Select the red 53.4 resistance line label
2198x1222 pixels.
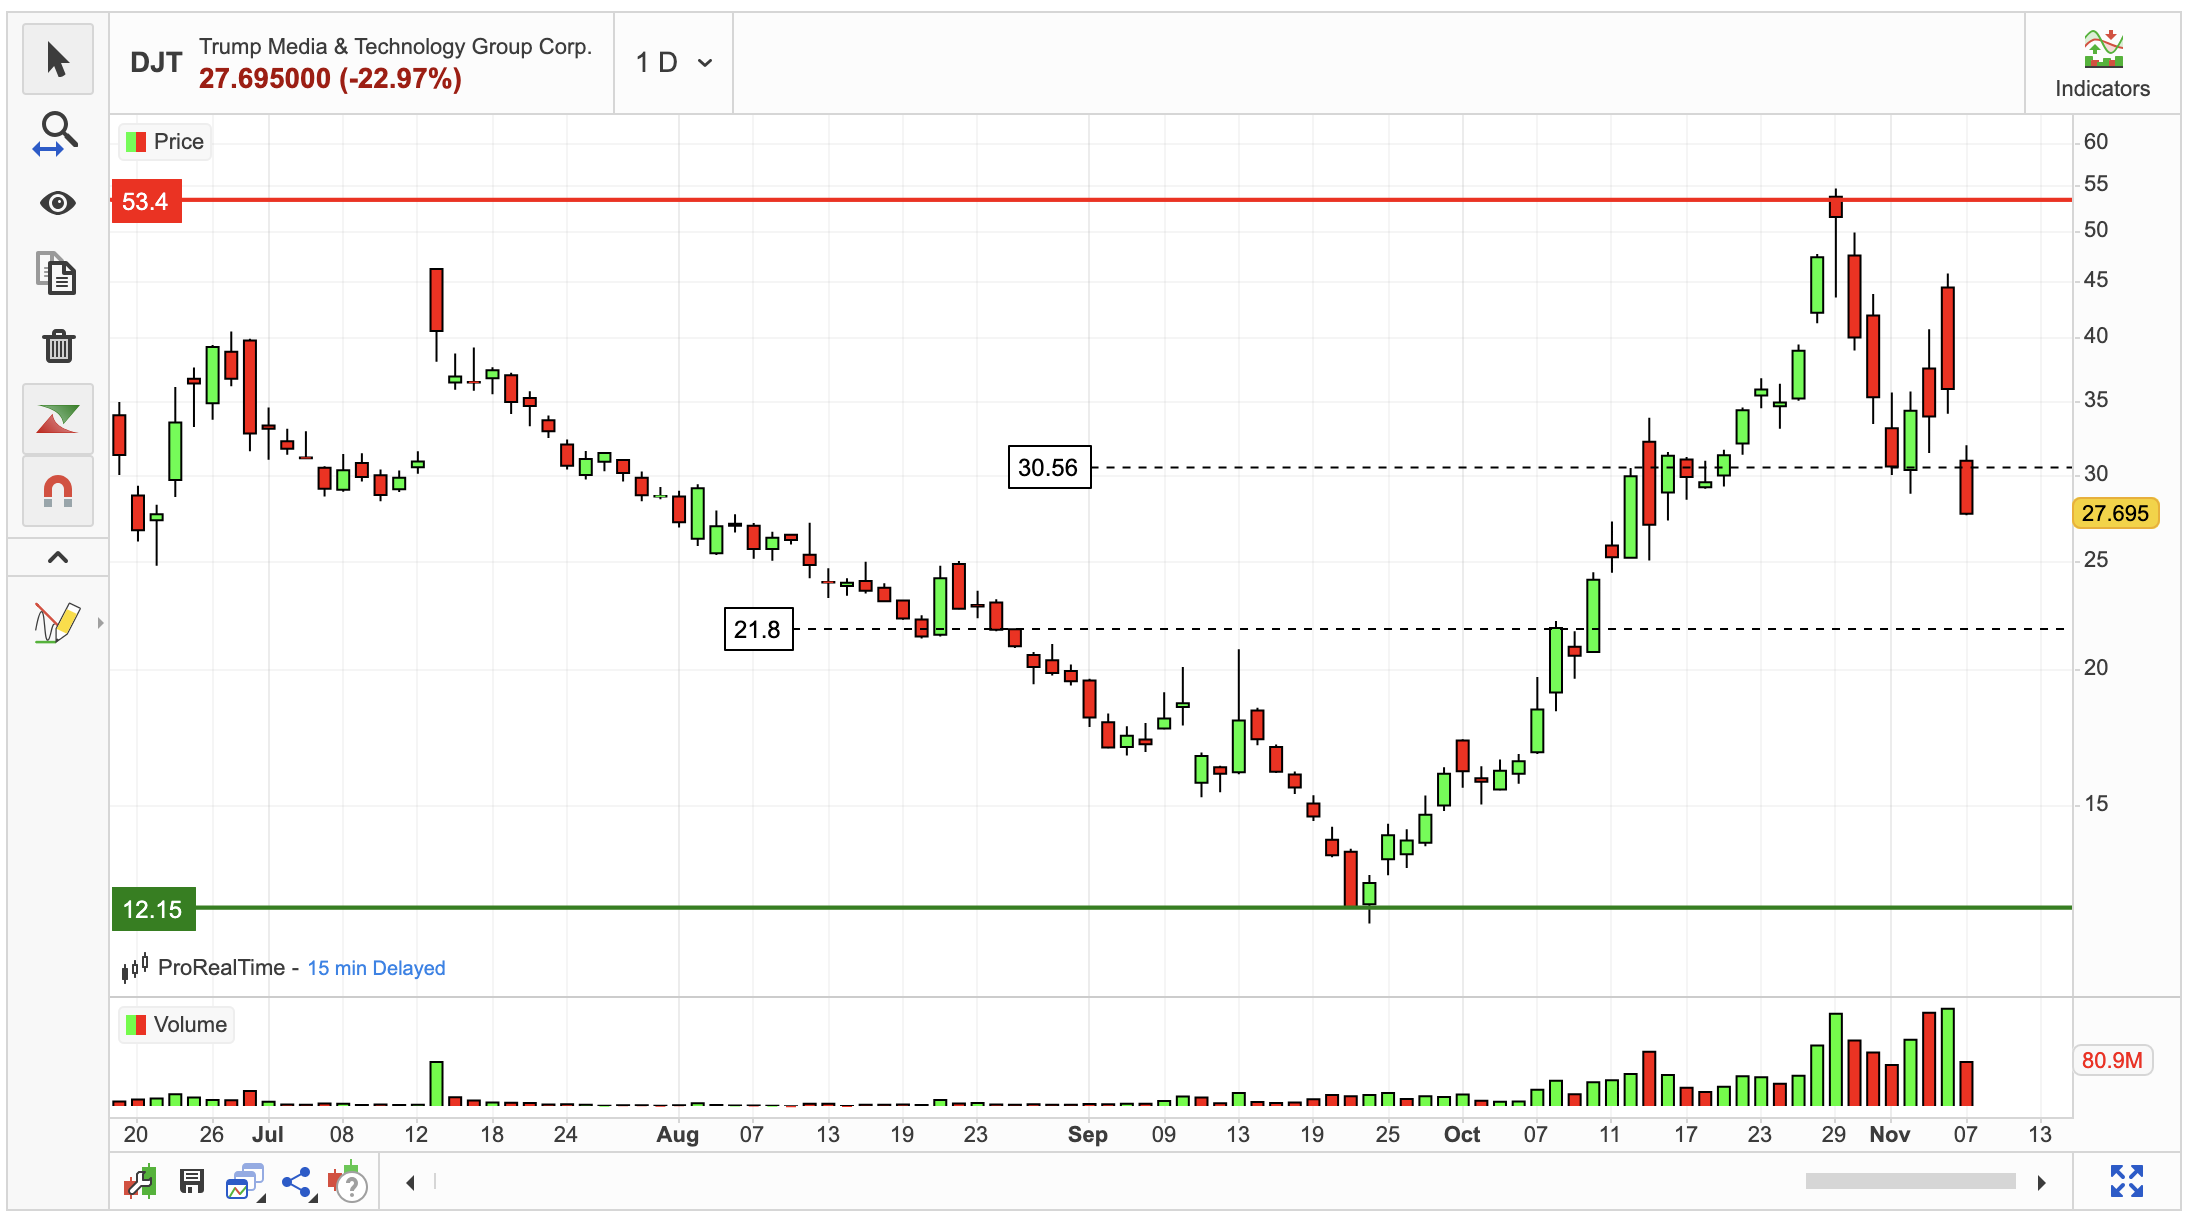point(146,202)
